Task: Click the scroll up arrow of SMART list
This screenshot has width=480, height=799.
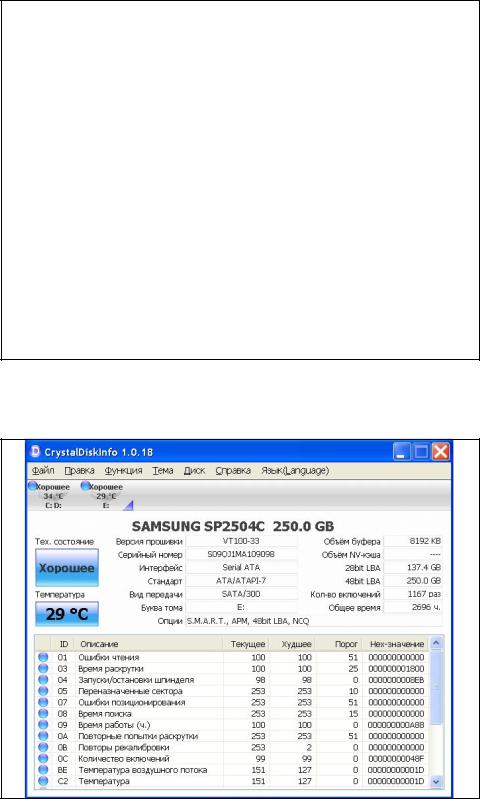Action: [436, 643]
